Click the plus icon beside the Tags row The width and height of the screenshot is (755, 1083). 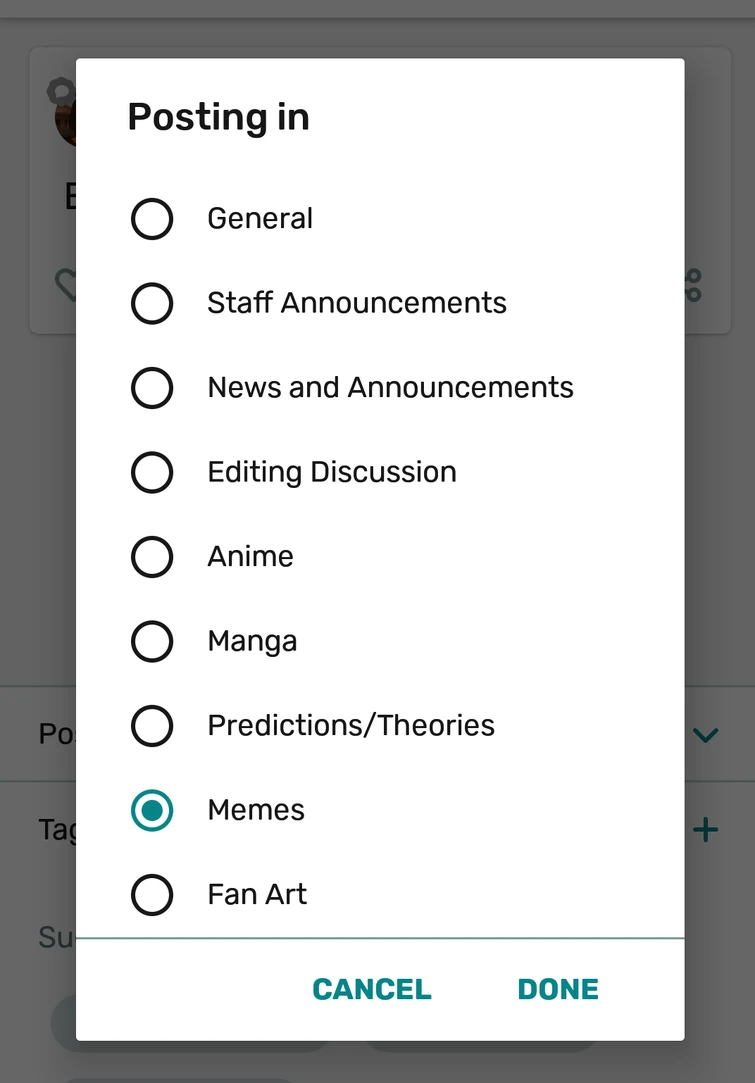(706, 829)
